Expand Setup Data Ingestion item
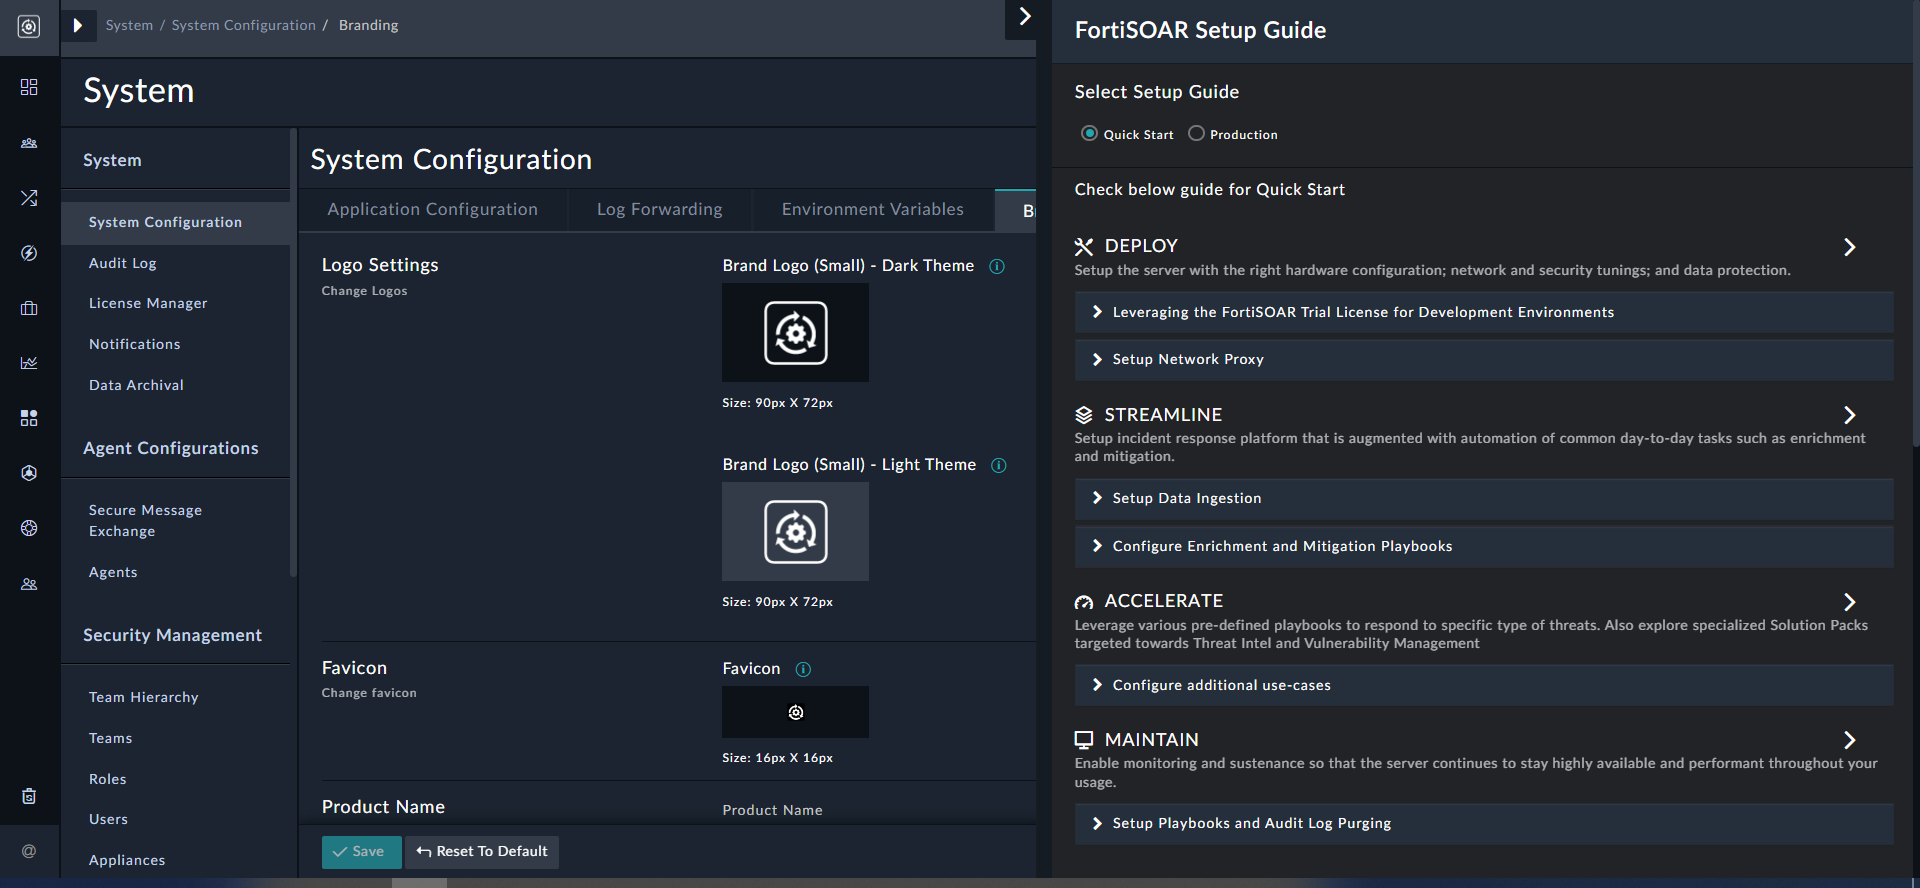The image size is (1920, 888). [1484, 498]
